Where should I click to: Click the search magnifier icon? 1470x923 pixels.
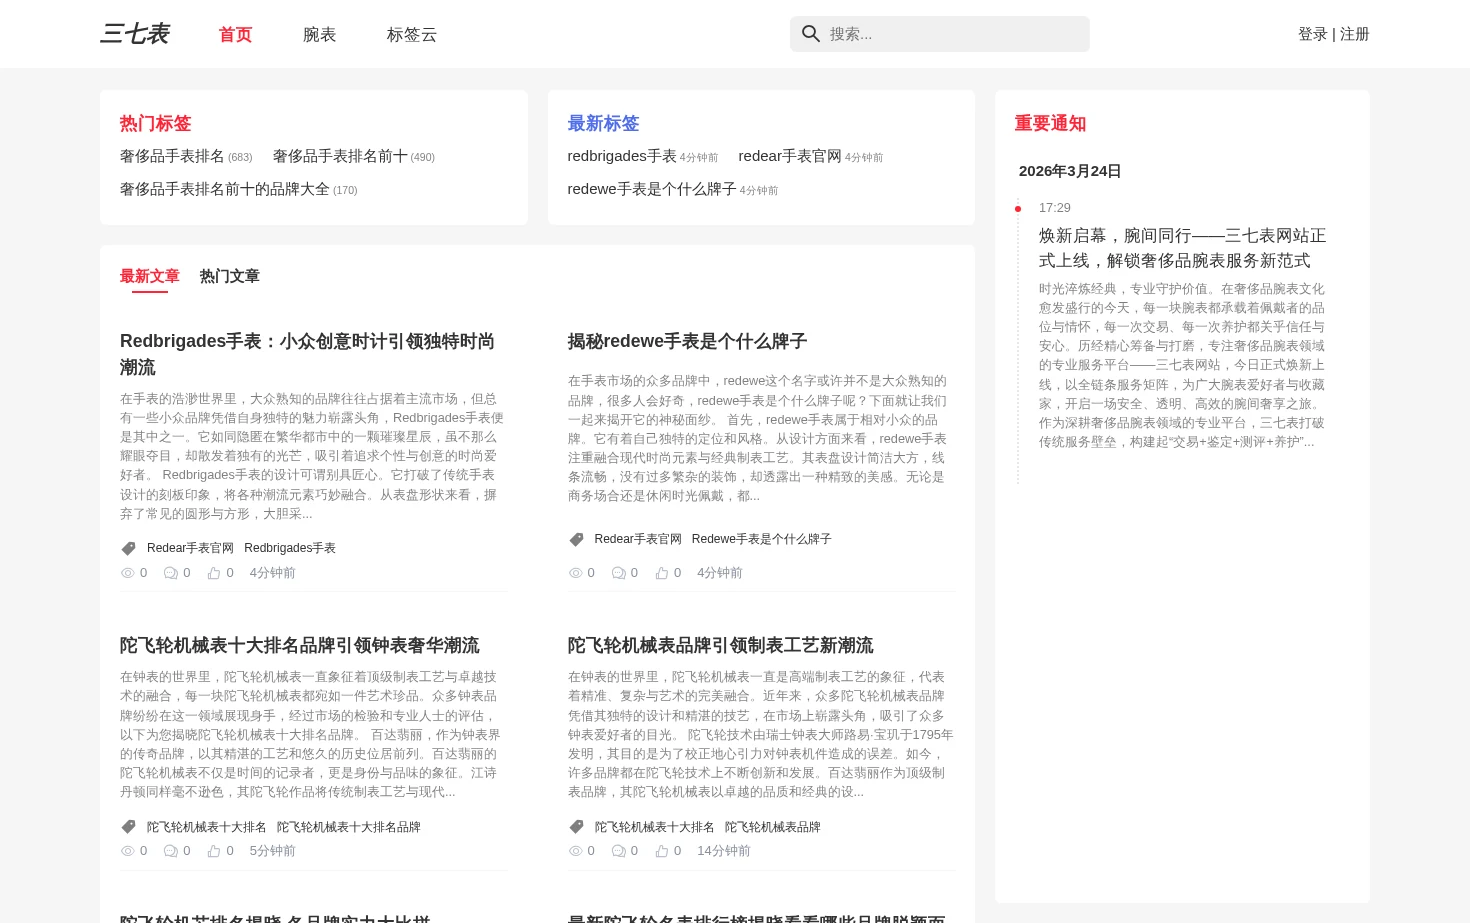coord(811,34)
